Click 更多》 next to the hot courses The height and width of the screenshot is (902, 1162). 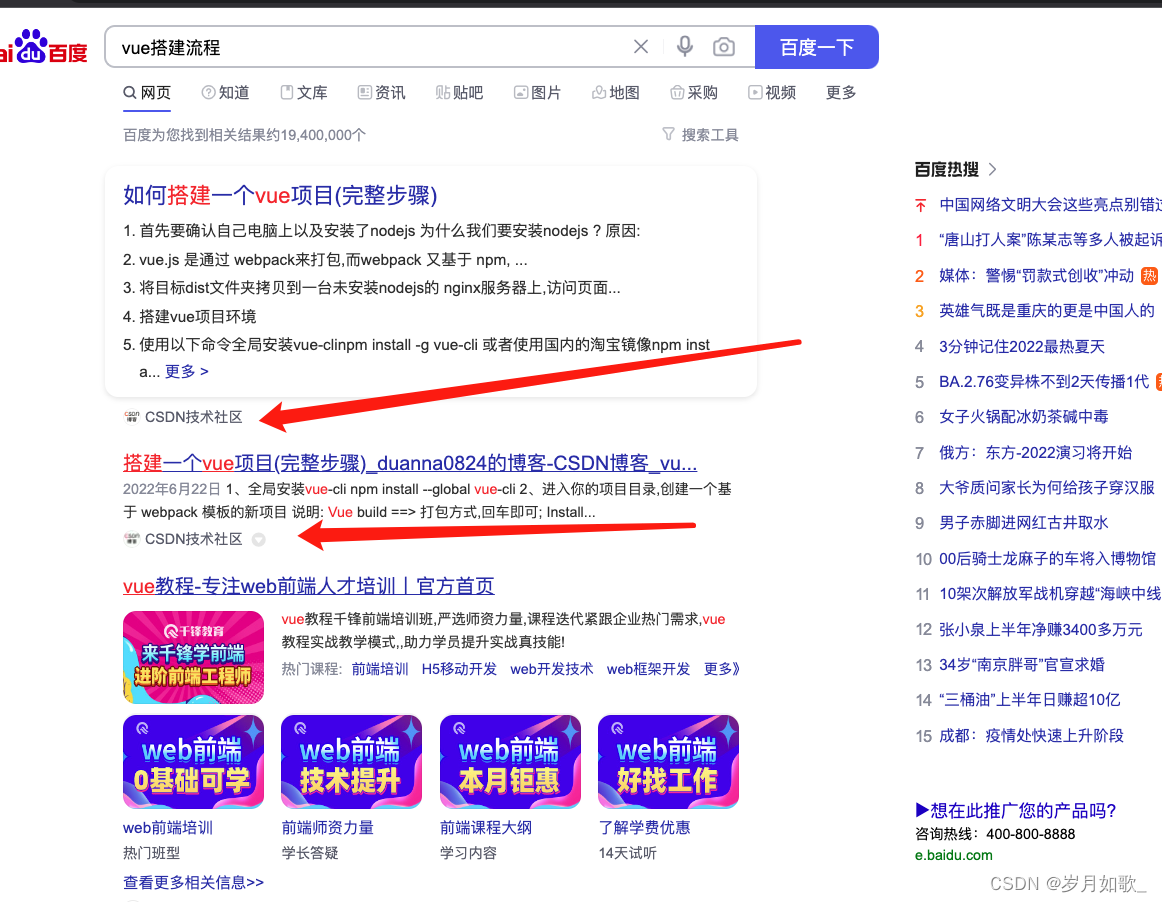[721, 669]
